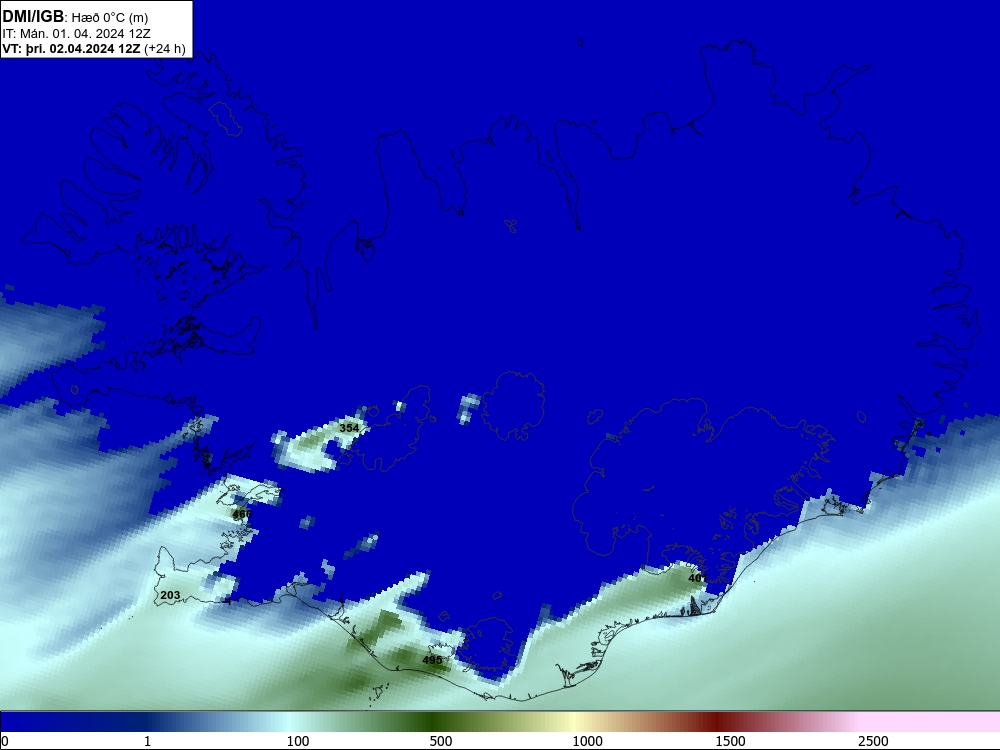This screenshot has width=1000, height=750.
Task: Click the 354 elevation label
Action: (x=349, y=428)
